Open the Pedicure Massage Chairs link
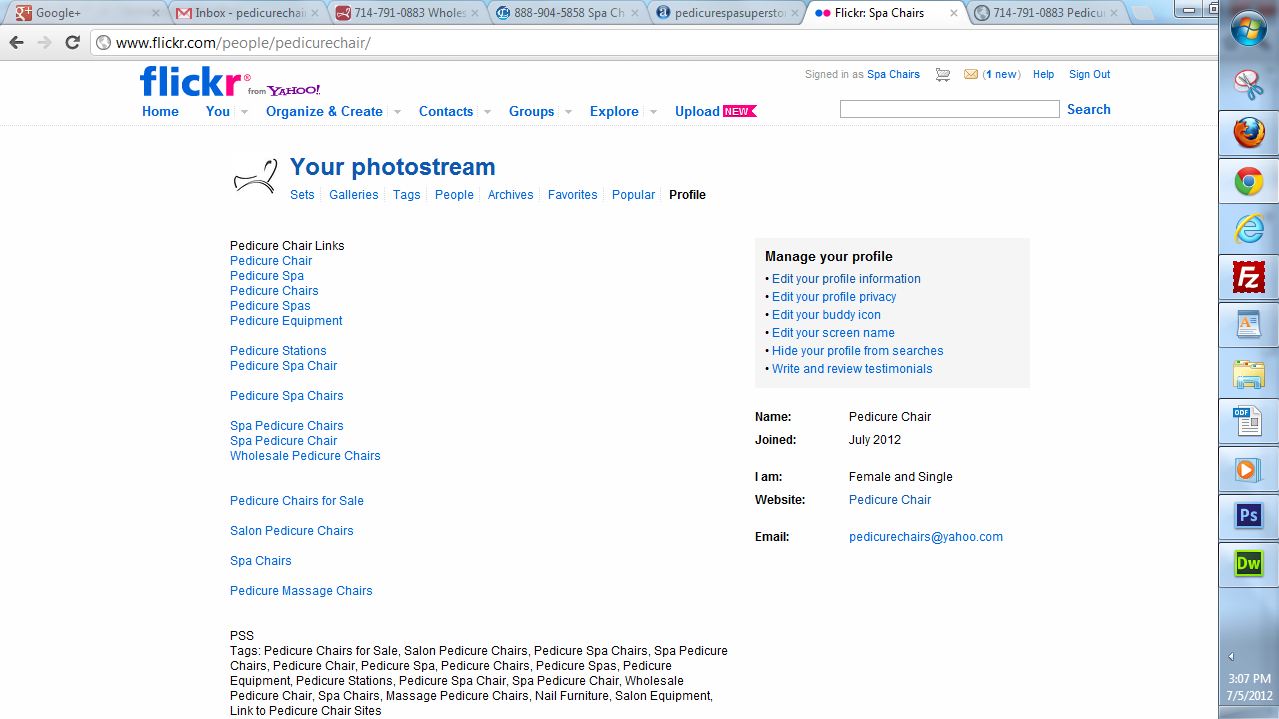Screen dimensions: 1279x719 point(301,591)
